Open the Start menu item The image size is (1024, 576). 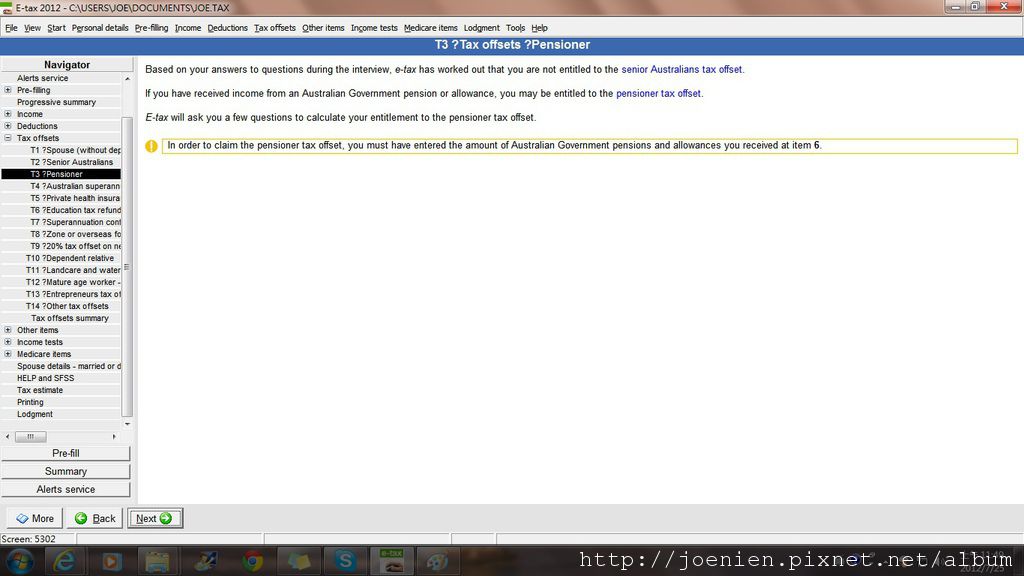click(56, 28)
